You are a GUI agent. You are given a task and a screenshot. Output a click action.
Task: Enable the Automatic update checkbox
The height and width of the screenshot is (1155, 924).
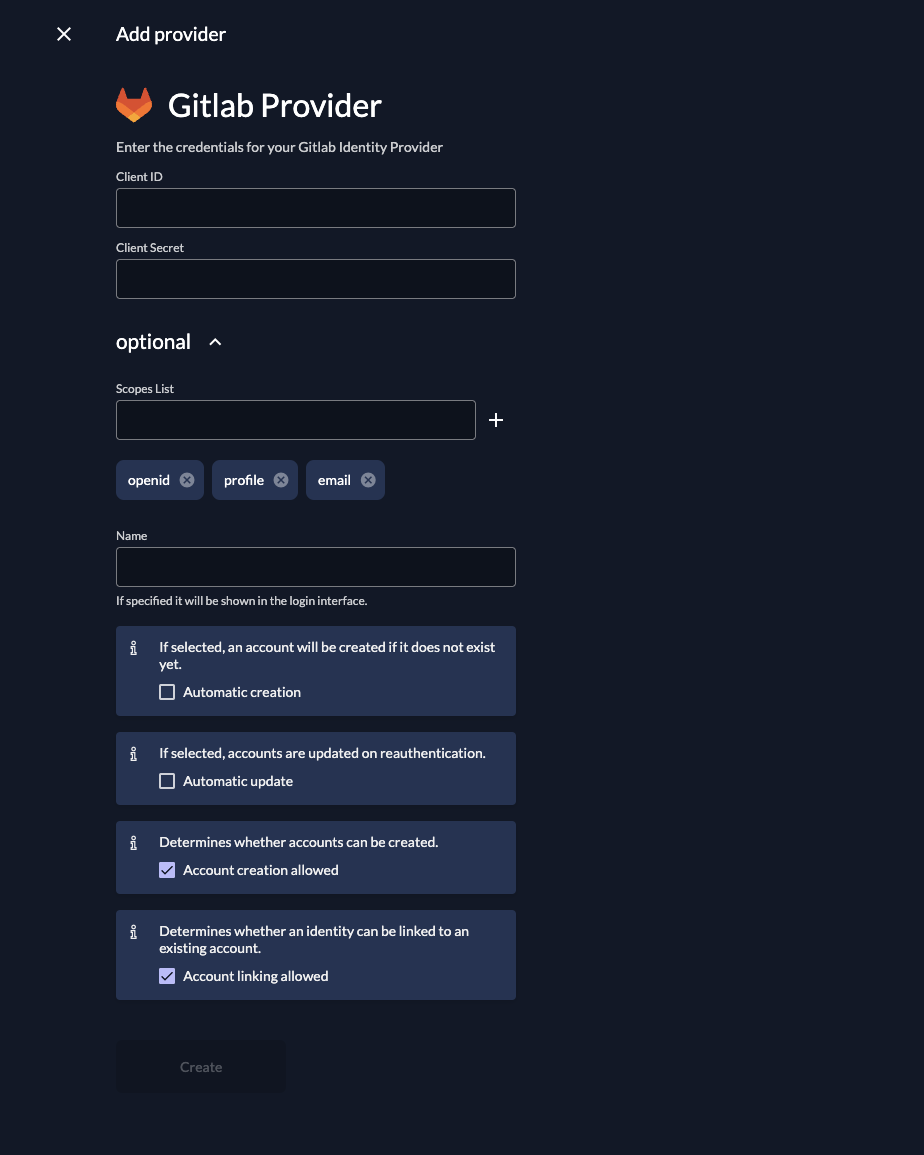167,781
